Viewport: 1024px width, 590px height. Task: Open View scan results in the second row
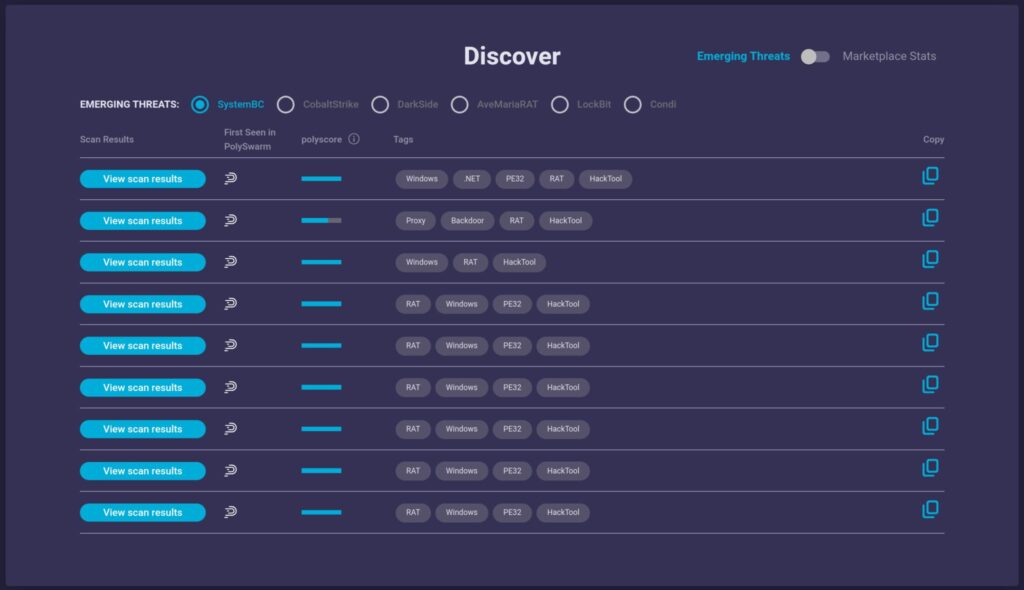click(143, 221)
